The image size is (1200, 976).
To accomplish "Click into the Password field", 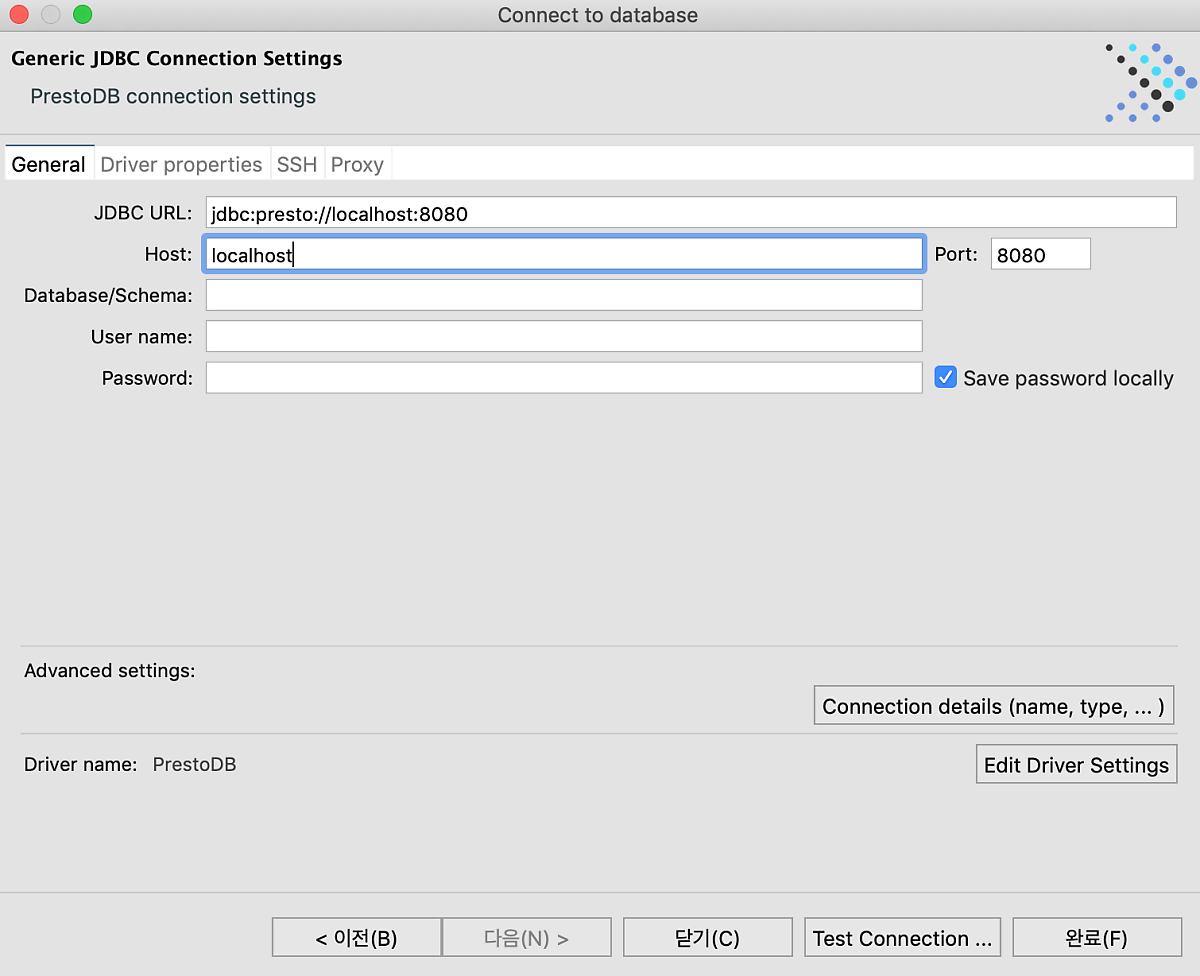I will (x=563, y=378).
